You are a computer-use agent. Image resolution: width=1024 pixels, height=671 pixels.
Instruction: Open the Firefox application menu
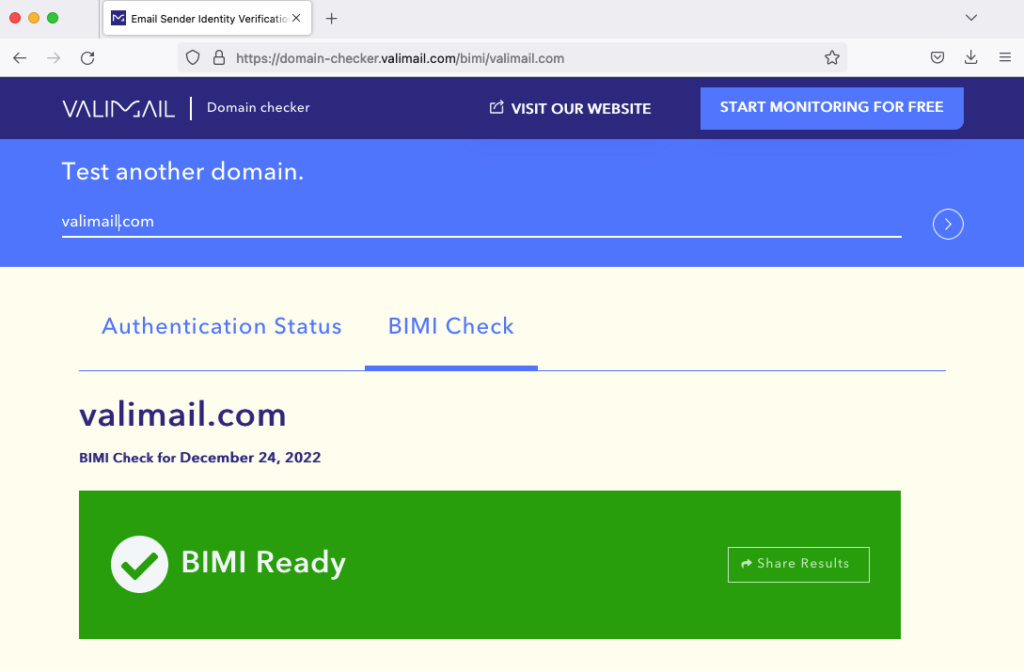point(1005,57)
